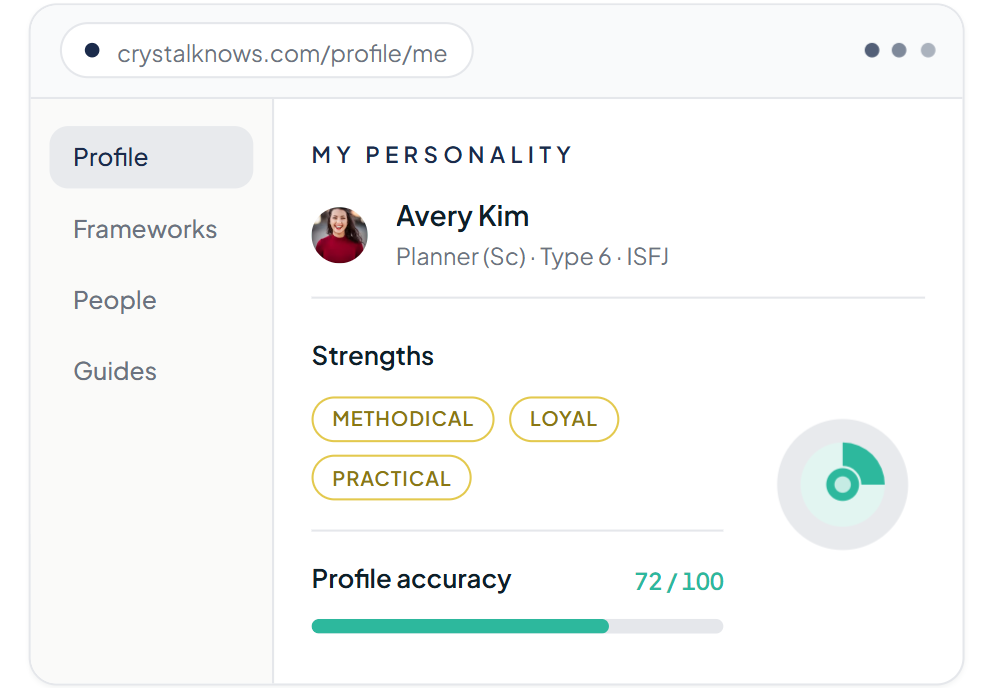Click the LOYAL strength tag

tap(563, 419)
